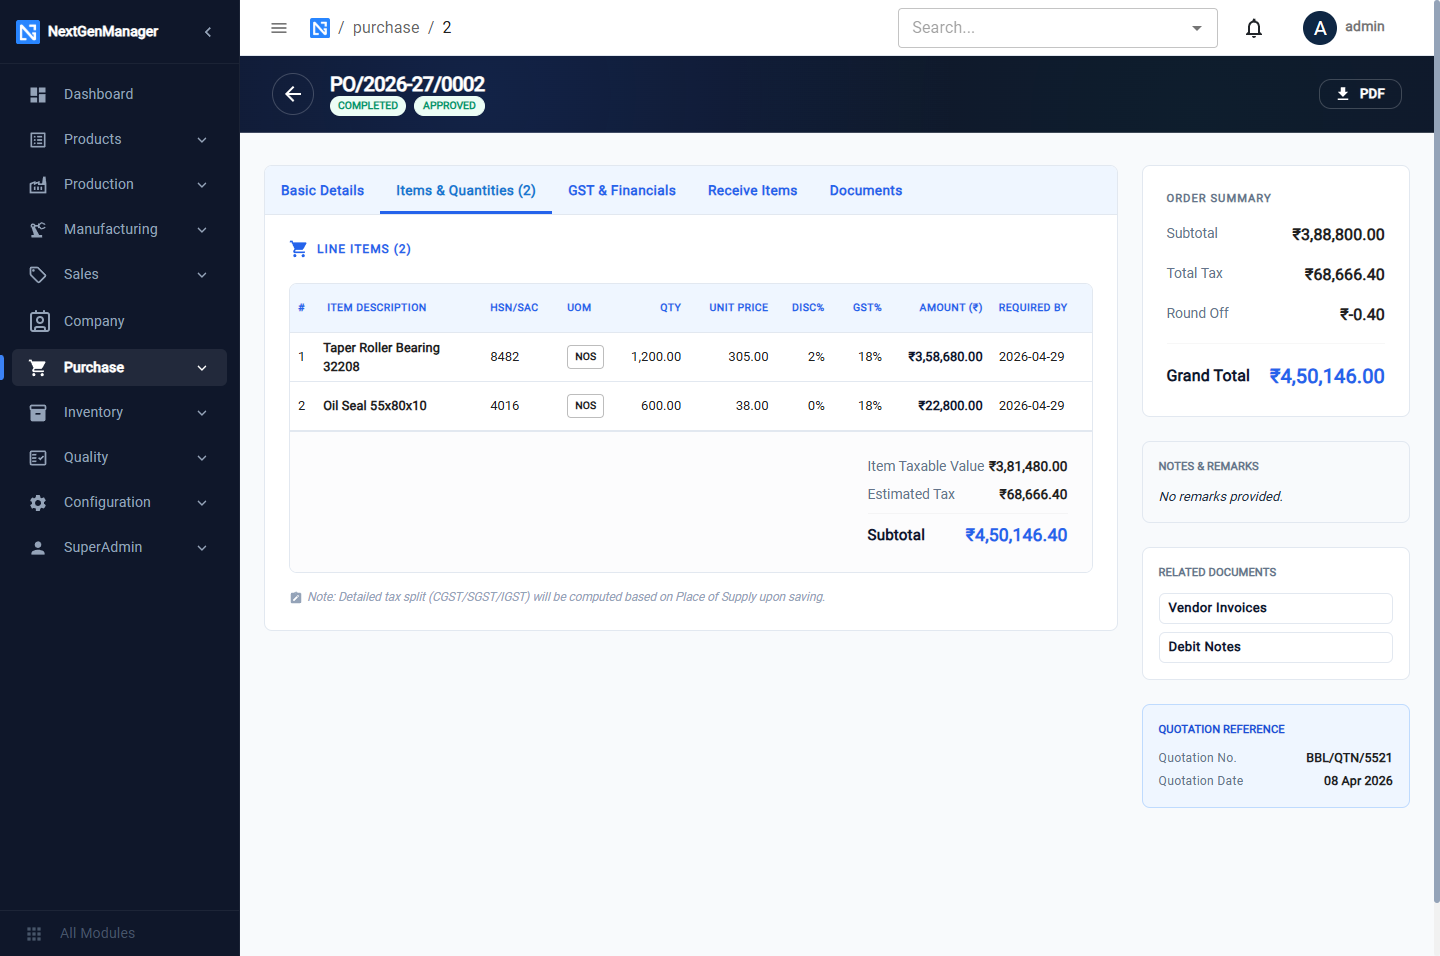Toggle the hamburger menu icon
1440x956 pixels.
(x=279, y=28)
